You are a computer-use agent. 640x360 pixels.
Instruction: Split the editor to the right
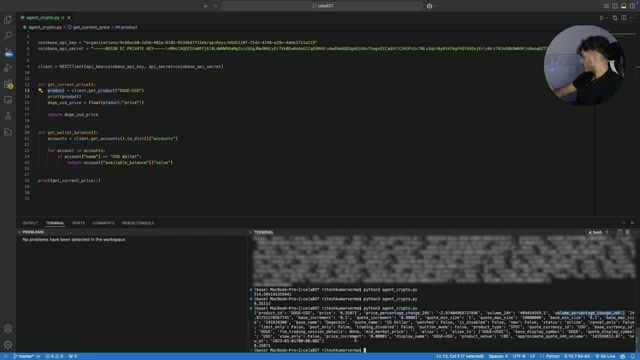pyautogui.click(x=624, y=18)
